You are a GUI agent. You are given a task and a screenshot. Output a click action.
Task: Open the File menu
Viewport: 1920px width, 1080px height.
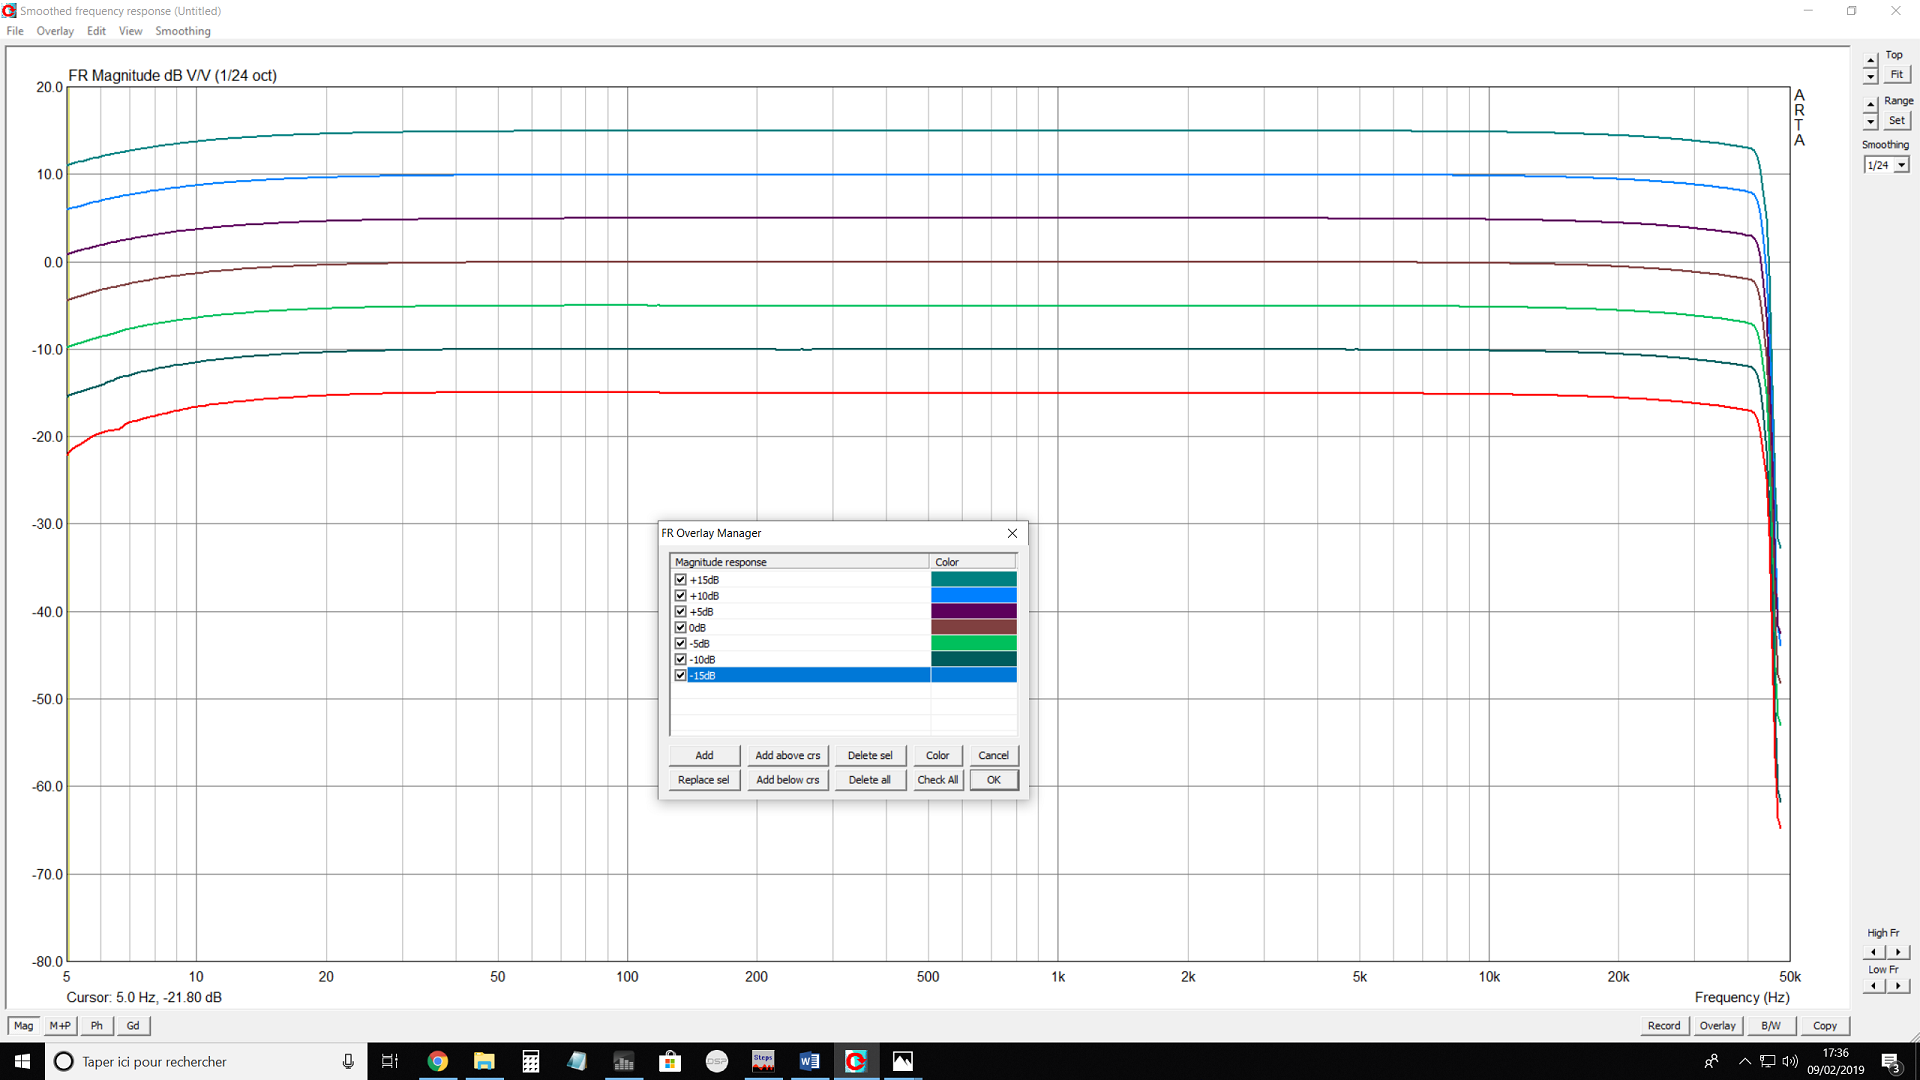tap(15, 31)
